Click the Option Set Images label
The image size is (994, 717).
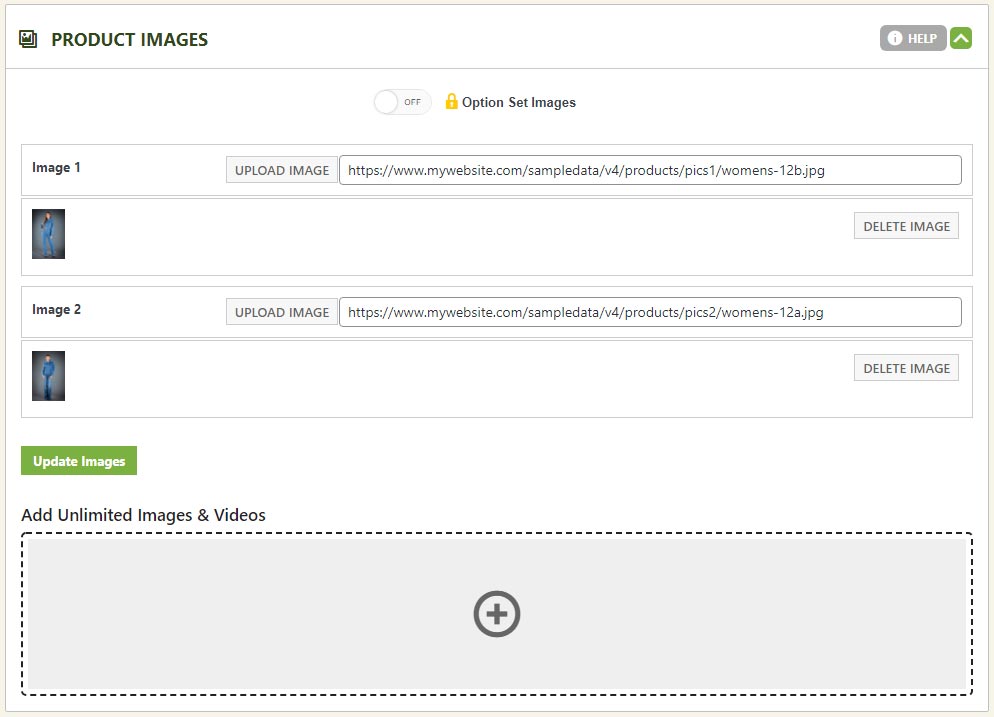[518, 102]
